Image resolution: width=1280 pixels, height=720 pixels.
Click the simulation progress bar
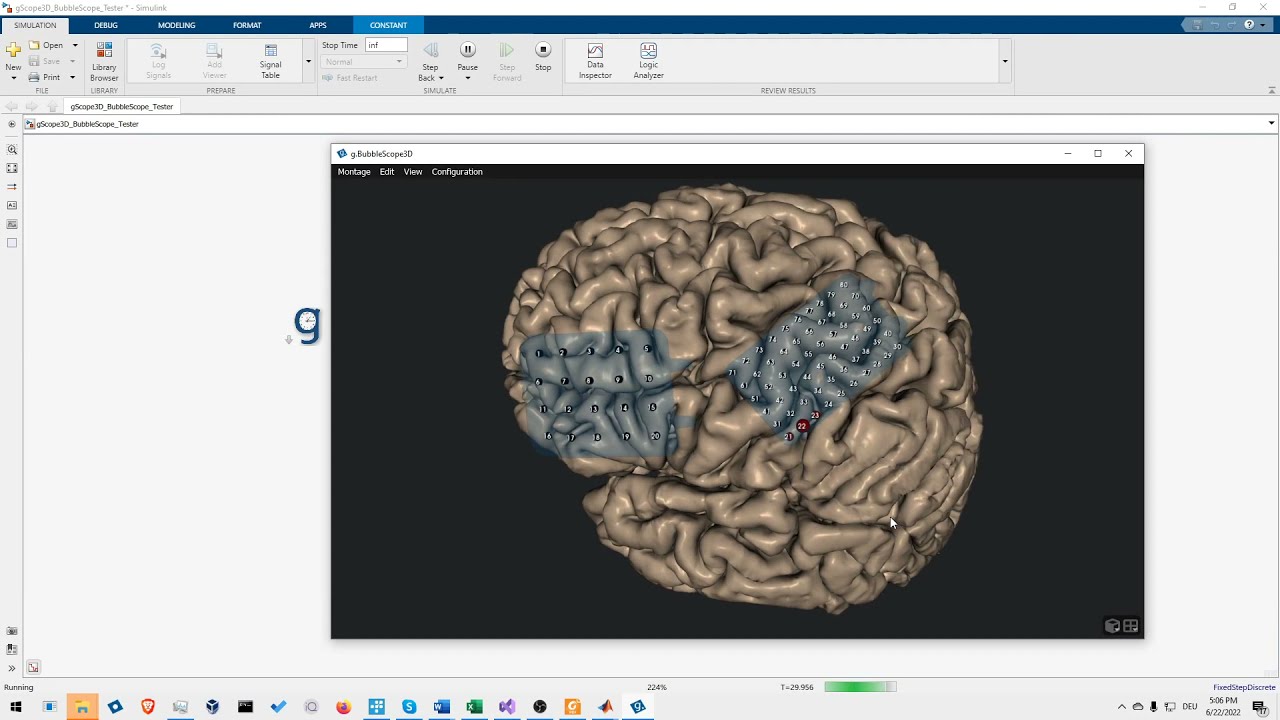point(860,687)
